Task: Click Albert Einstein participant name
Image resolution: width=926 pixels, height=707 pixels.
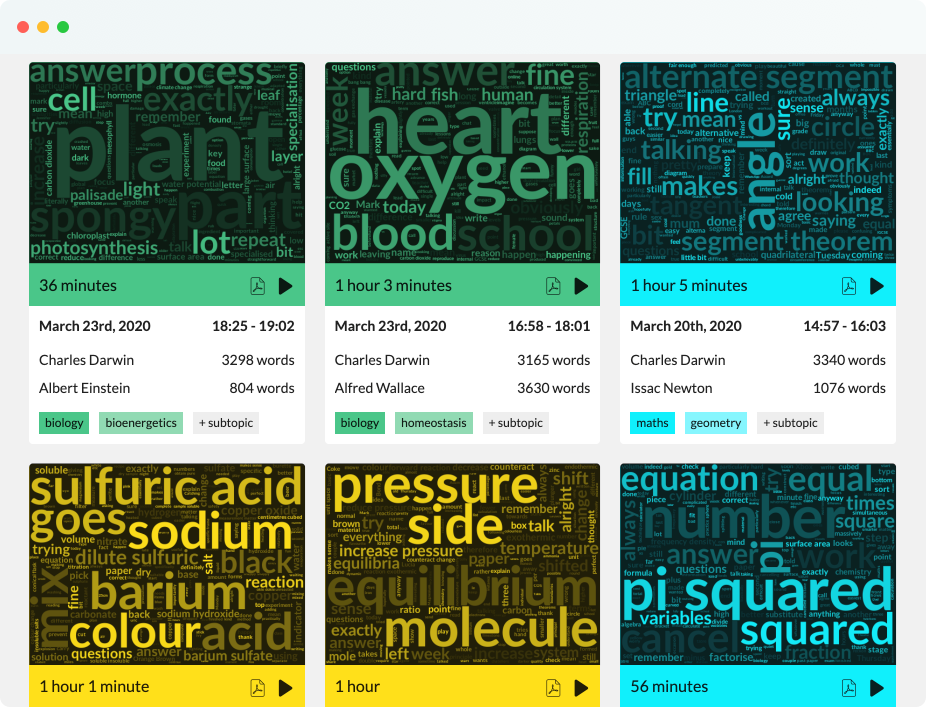Action: (x=84, y=388)
